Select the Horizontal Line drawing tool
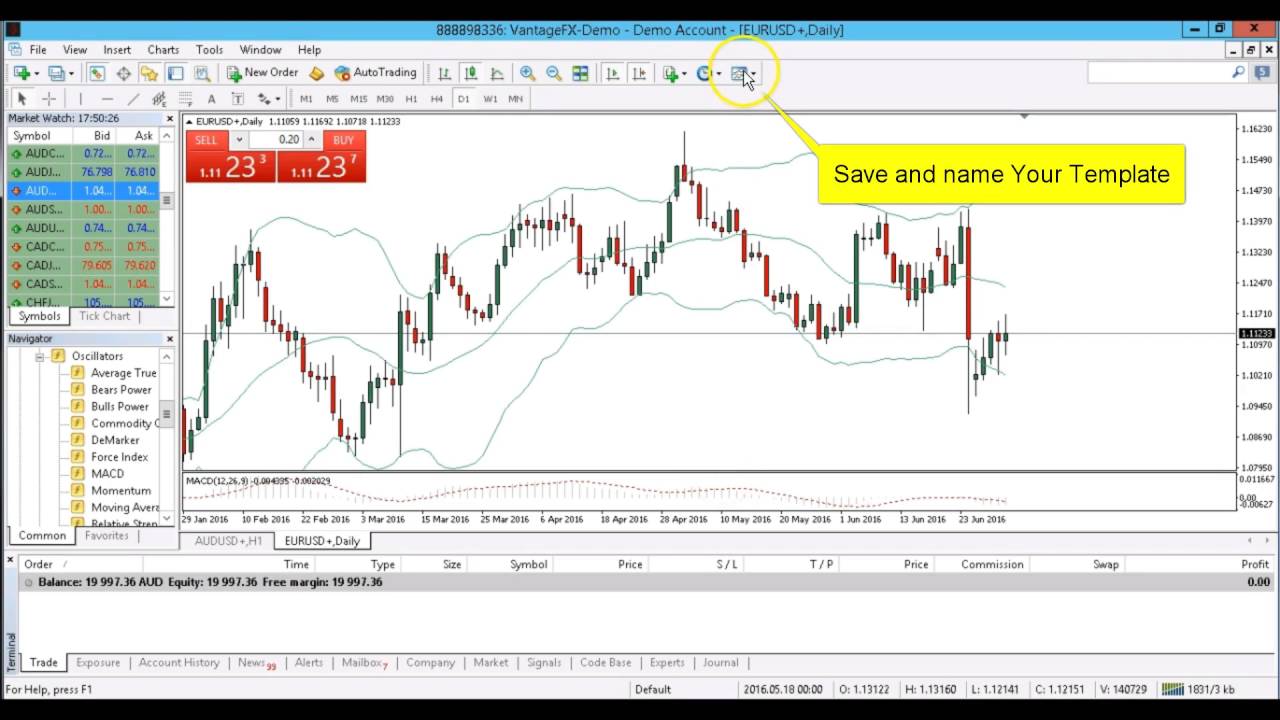This screenshot has width=1280, height=720. point(107,99)
